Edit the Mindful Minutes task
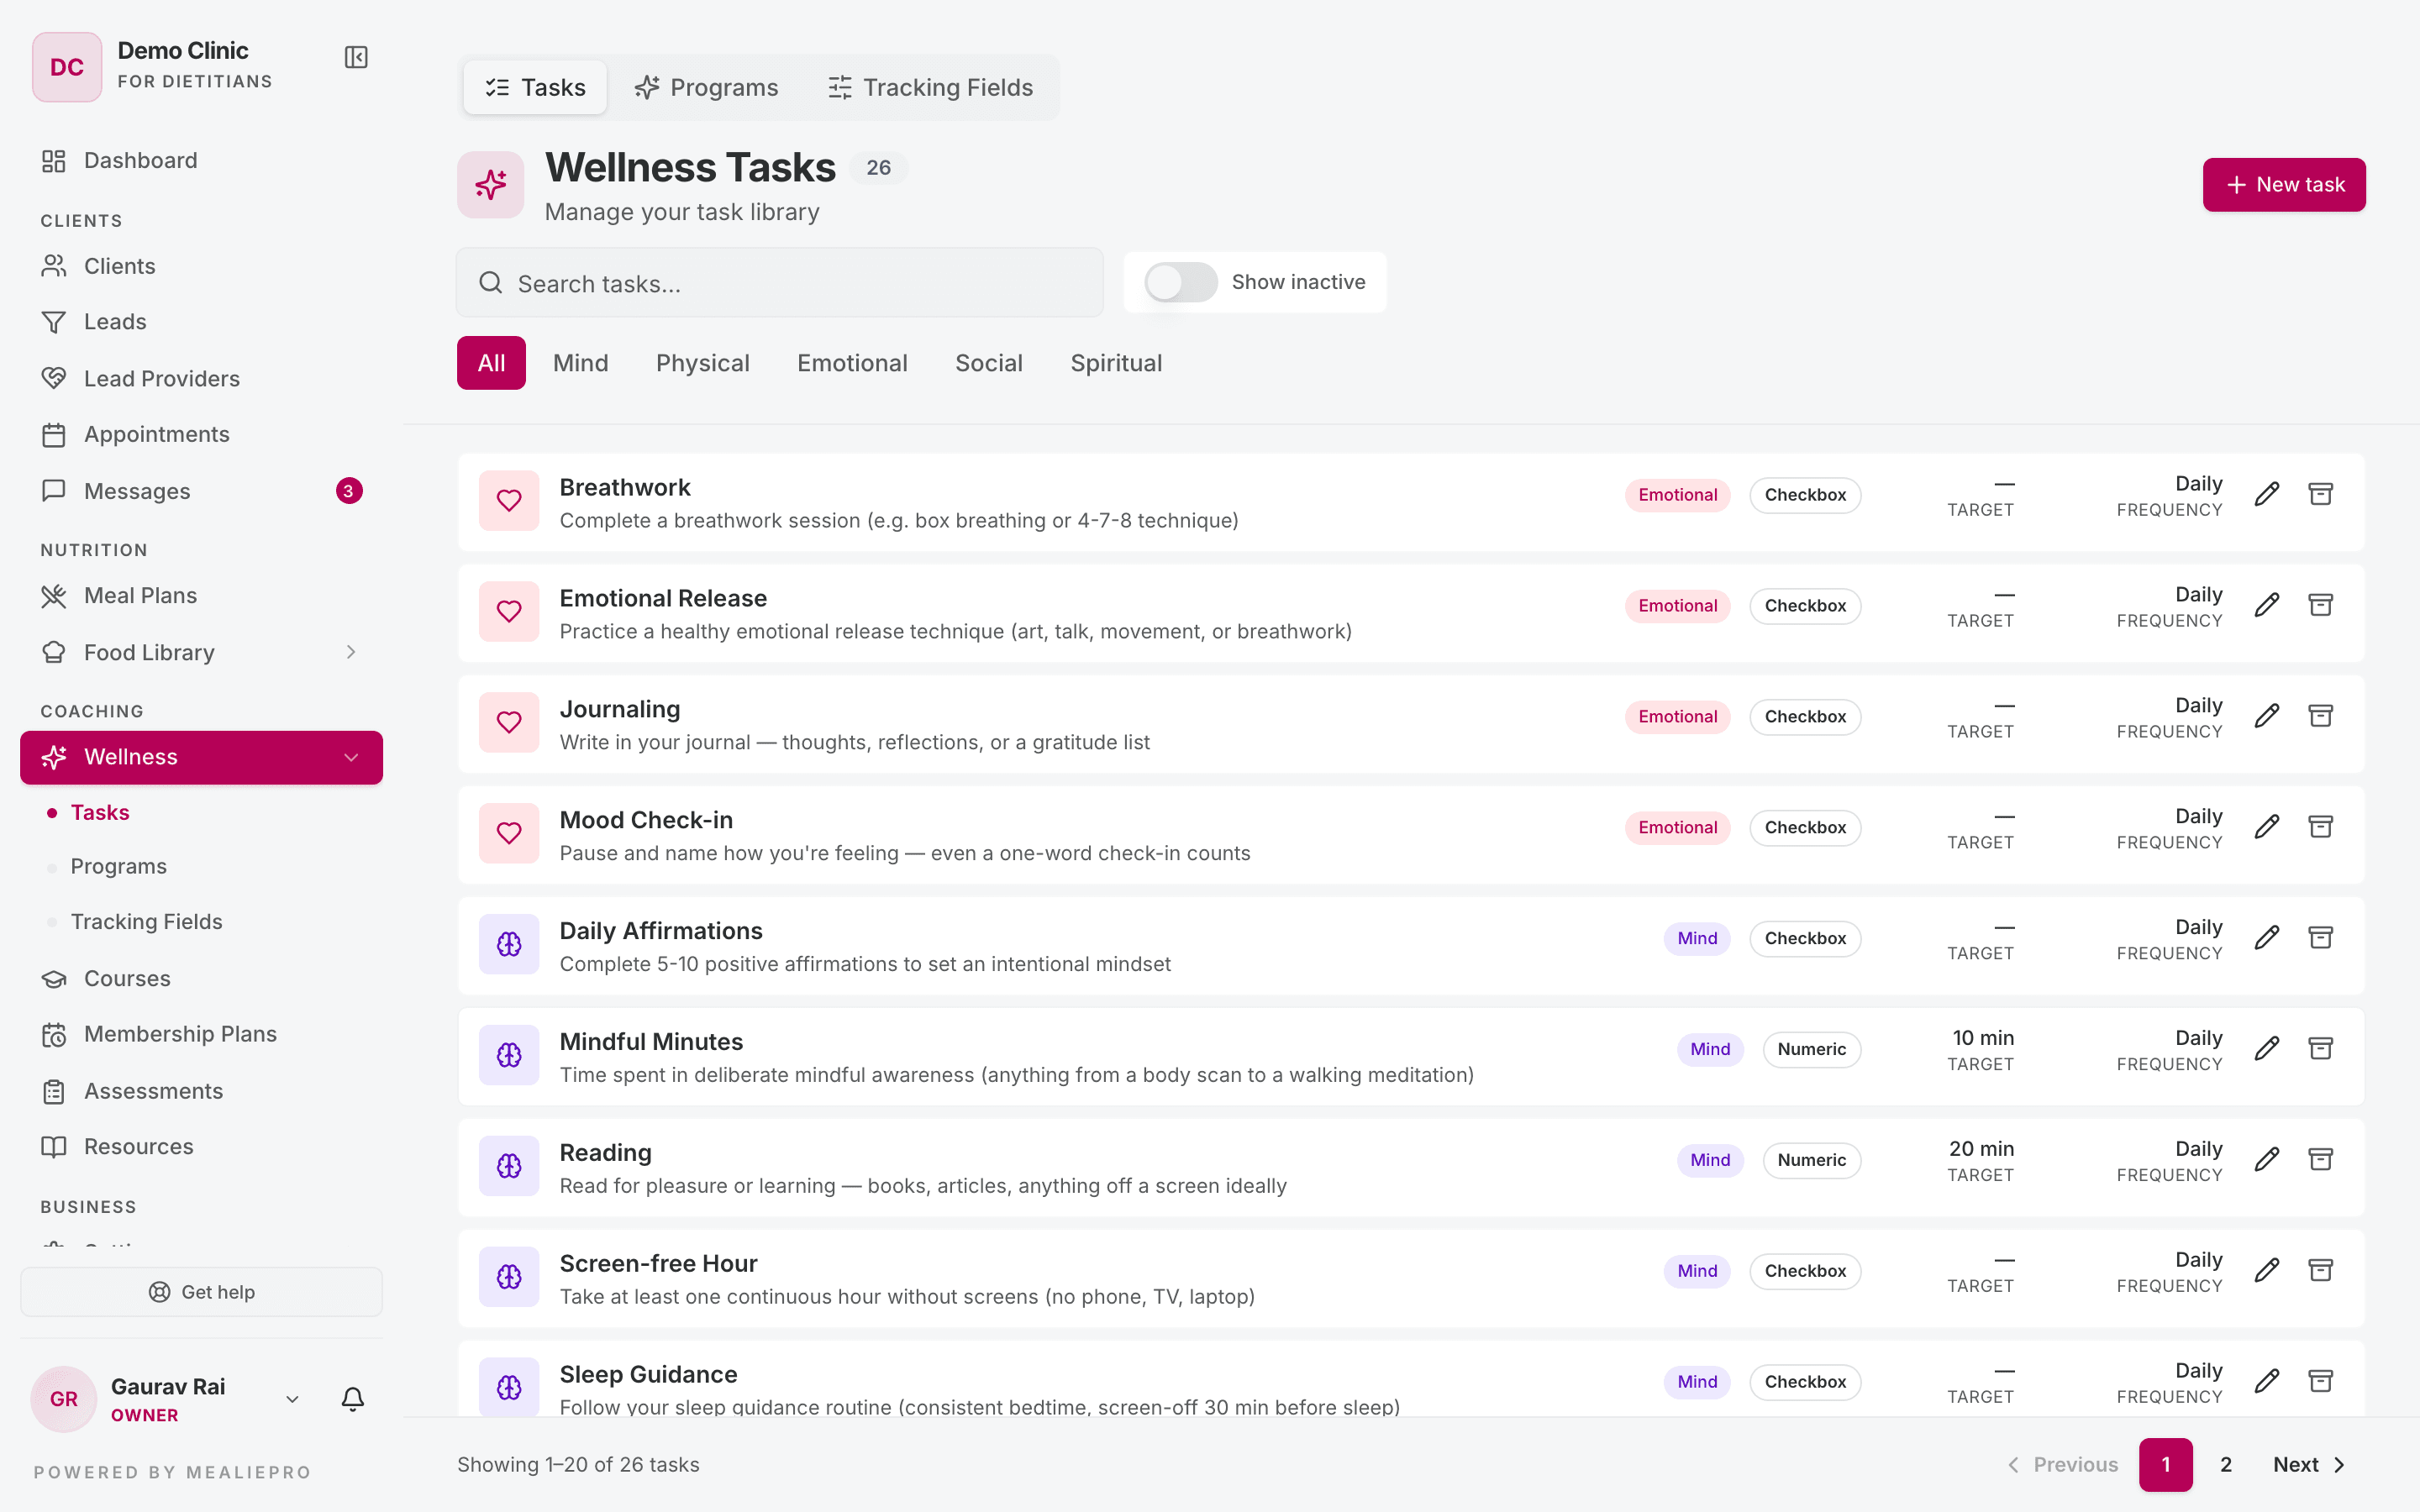The height and width of the screenshot is (1512, 2420). [2267, 1049]
